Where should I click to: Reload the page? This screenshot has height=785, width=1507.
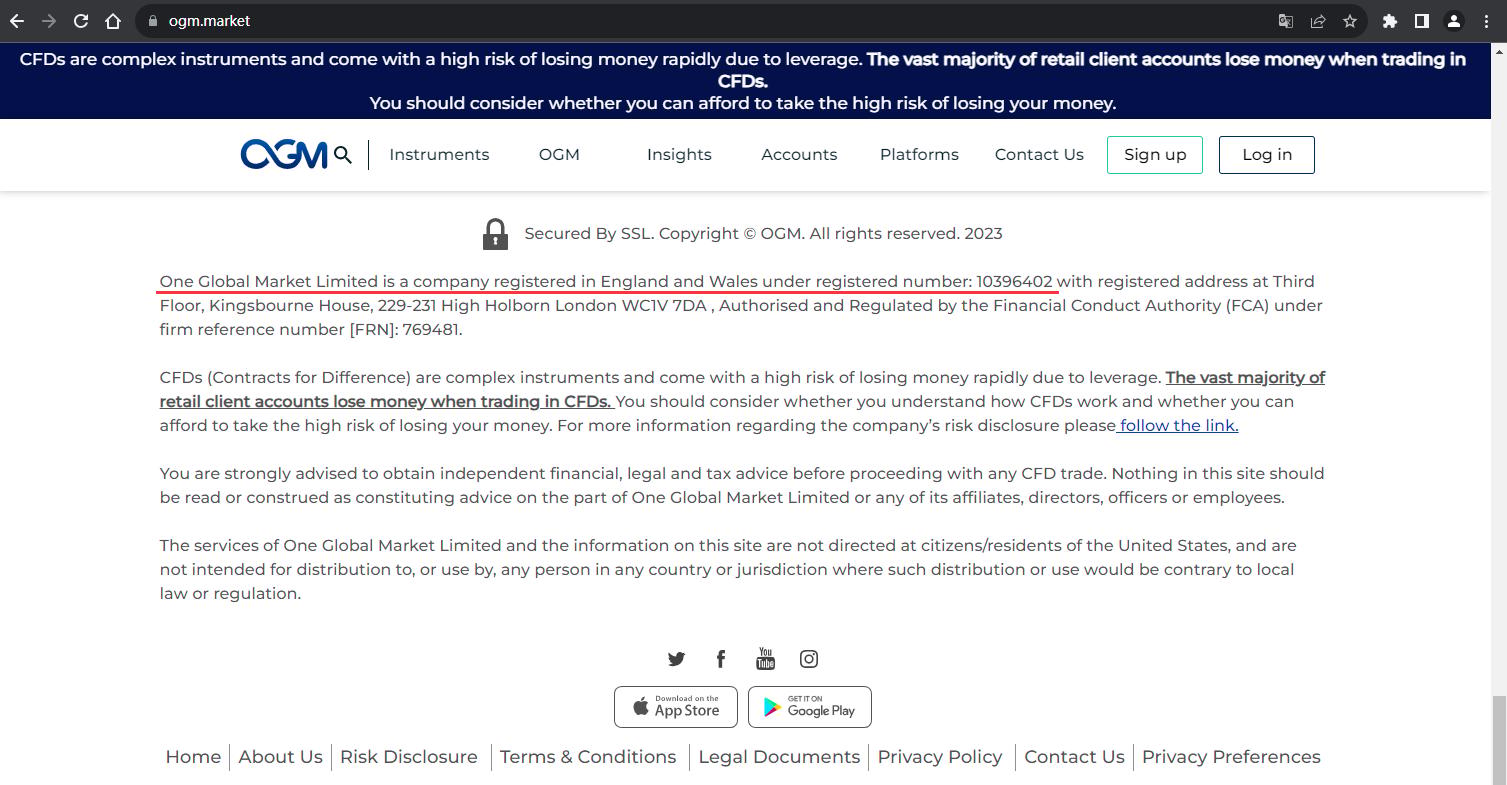(x=81, y=21)
